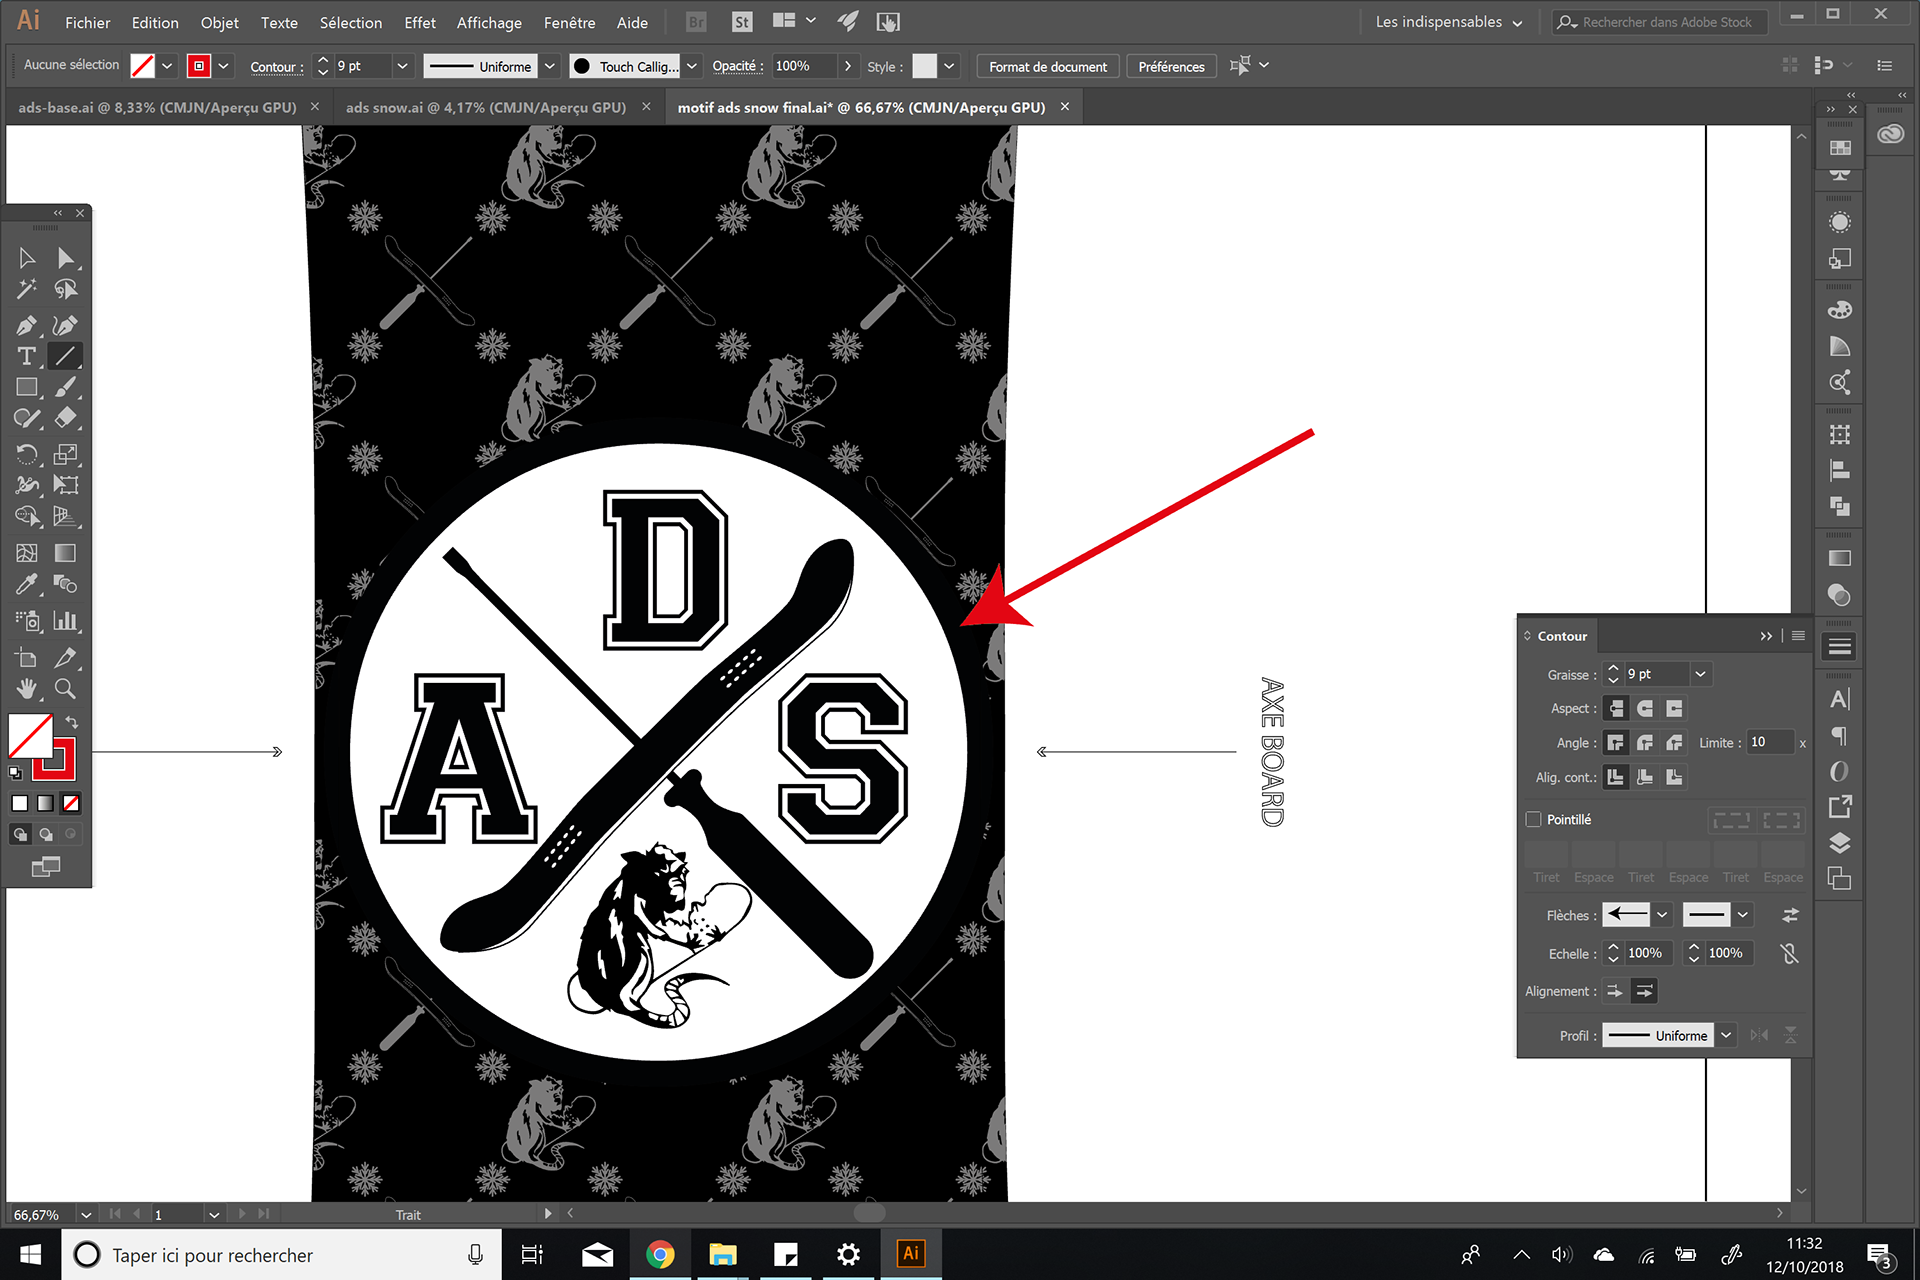The width and height of the screenshot is (1920, 1280).
Task: Open Style dropdown in control bar
Action: pos(949,66)
